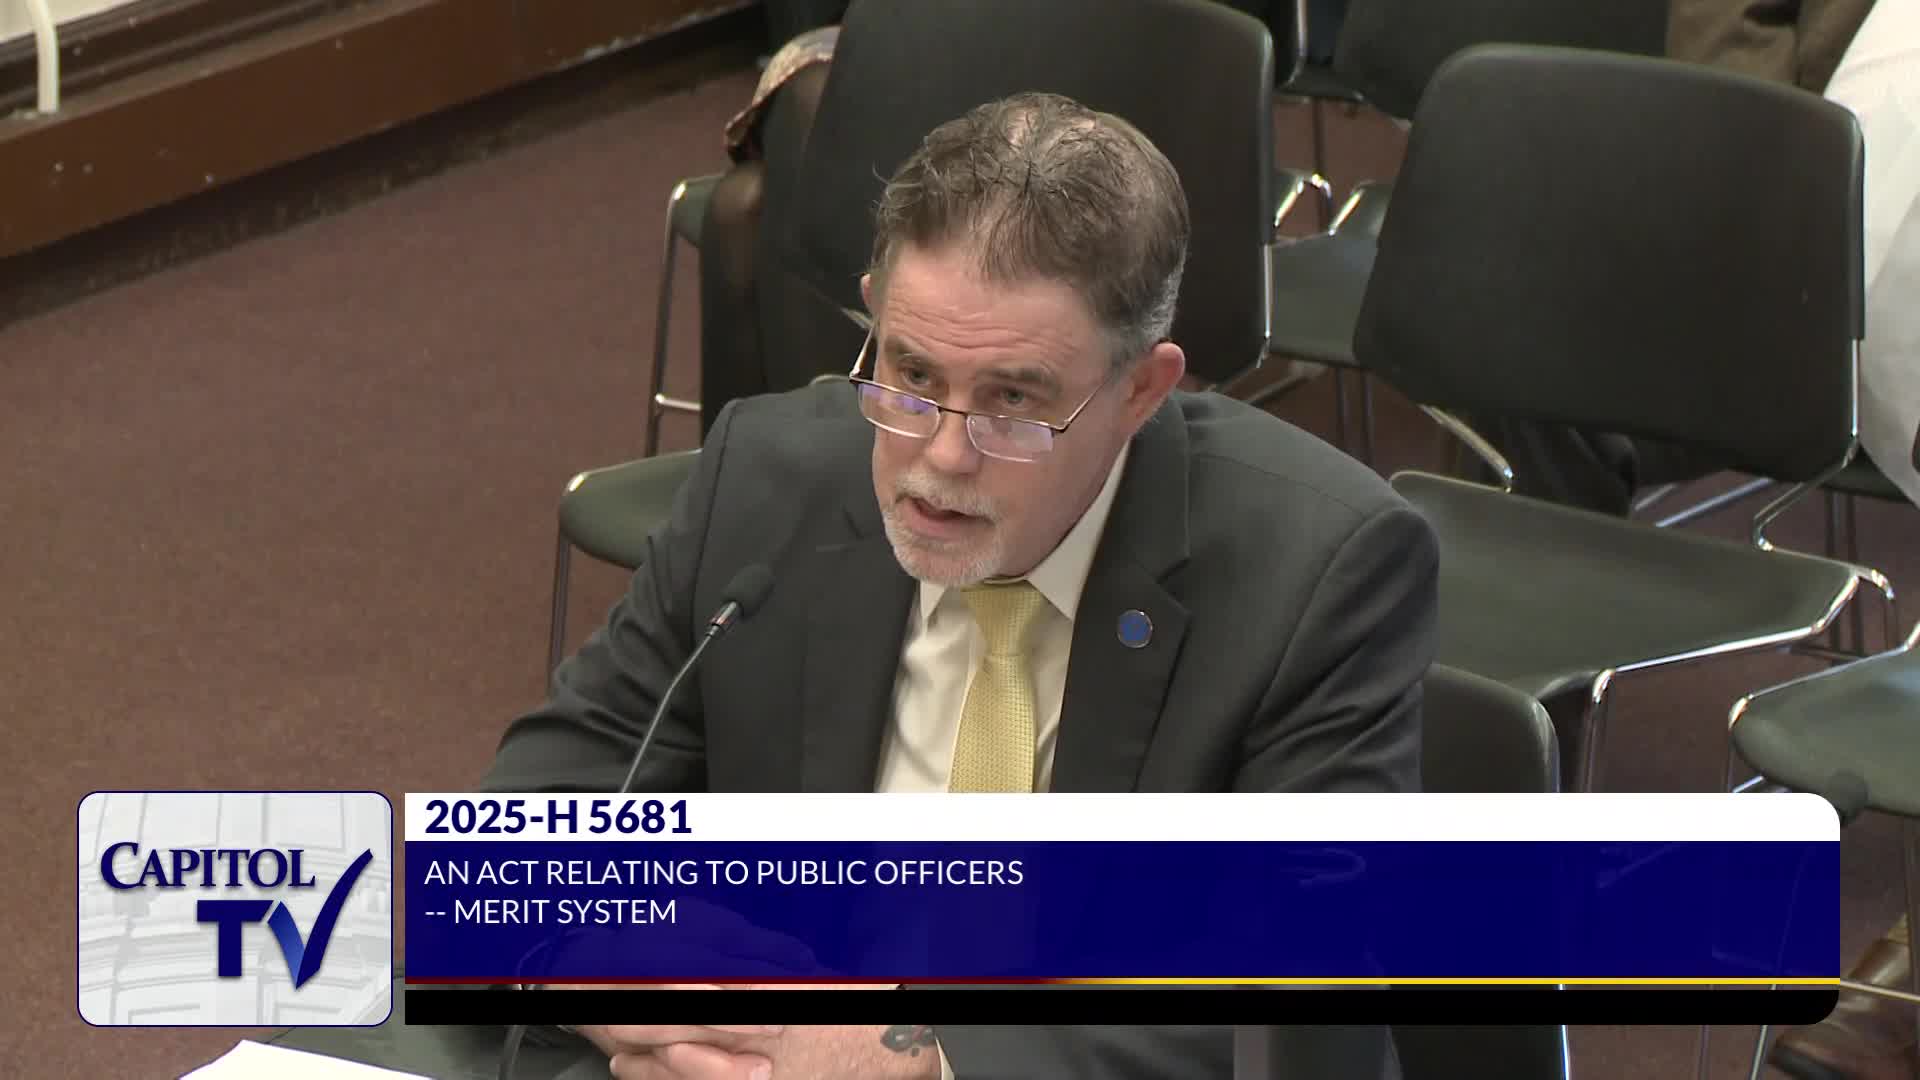The image size is (1920, 1080).
Task: Click the MERIT SYSTEM subtitle line
Action: point(551,912)
